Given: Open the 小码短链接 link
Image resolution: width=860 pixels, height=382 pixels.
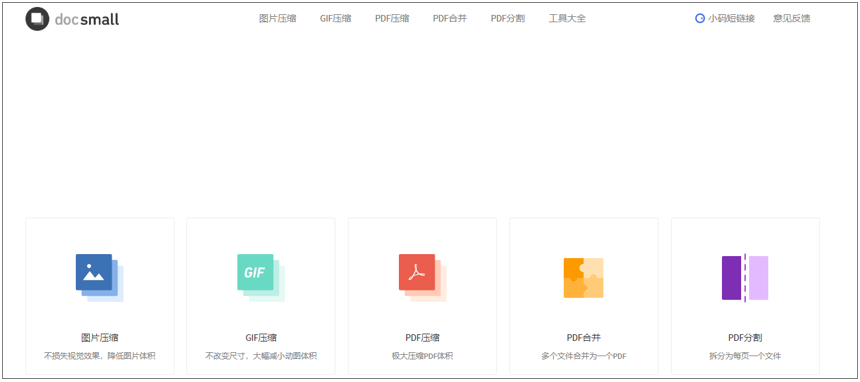Looking at the screenshot, I should (x=731, y=18).
